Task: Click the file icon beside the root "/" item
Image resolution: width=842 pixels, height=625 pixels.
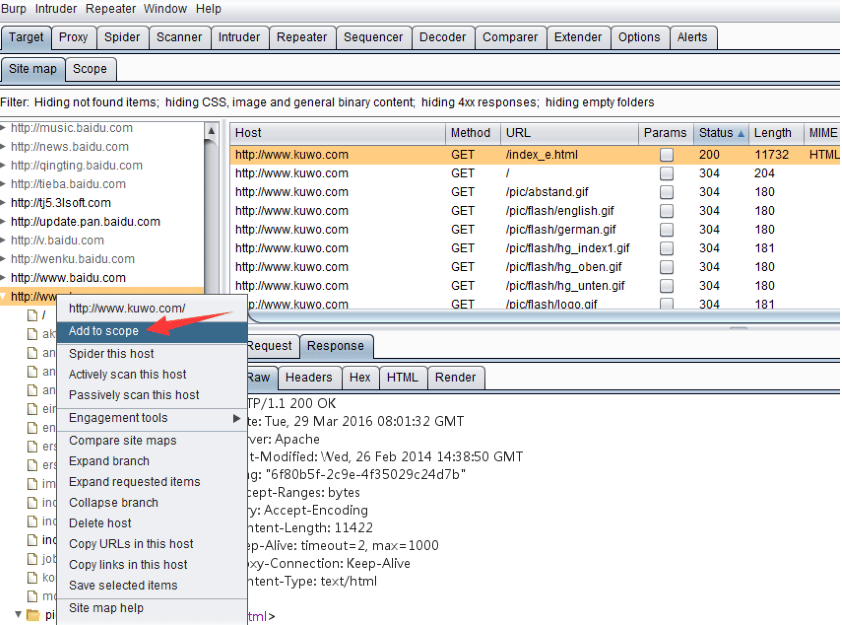Action: 33,315
